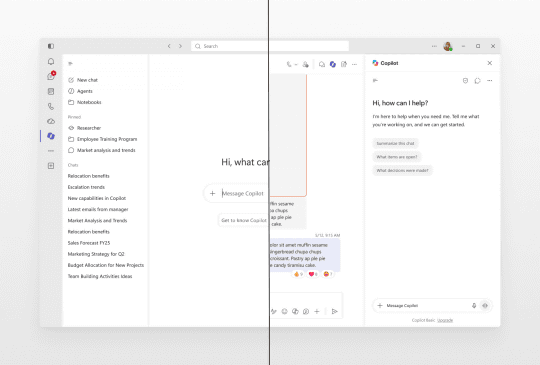Click the Summarize this chat suggestion
This screenshot has width=540, height=365.
(395, 143)
